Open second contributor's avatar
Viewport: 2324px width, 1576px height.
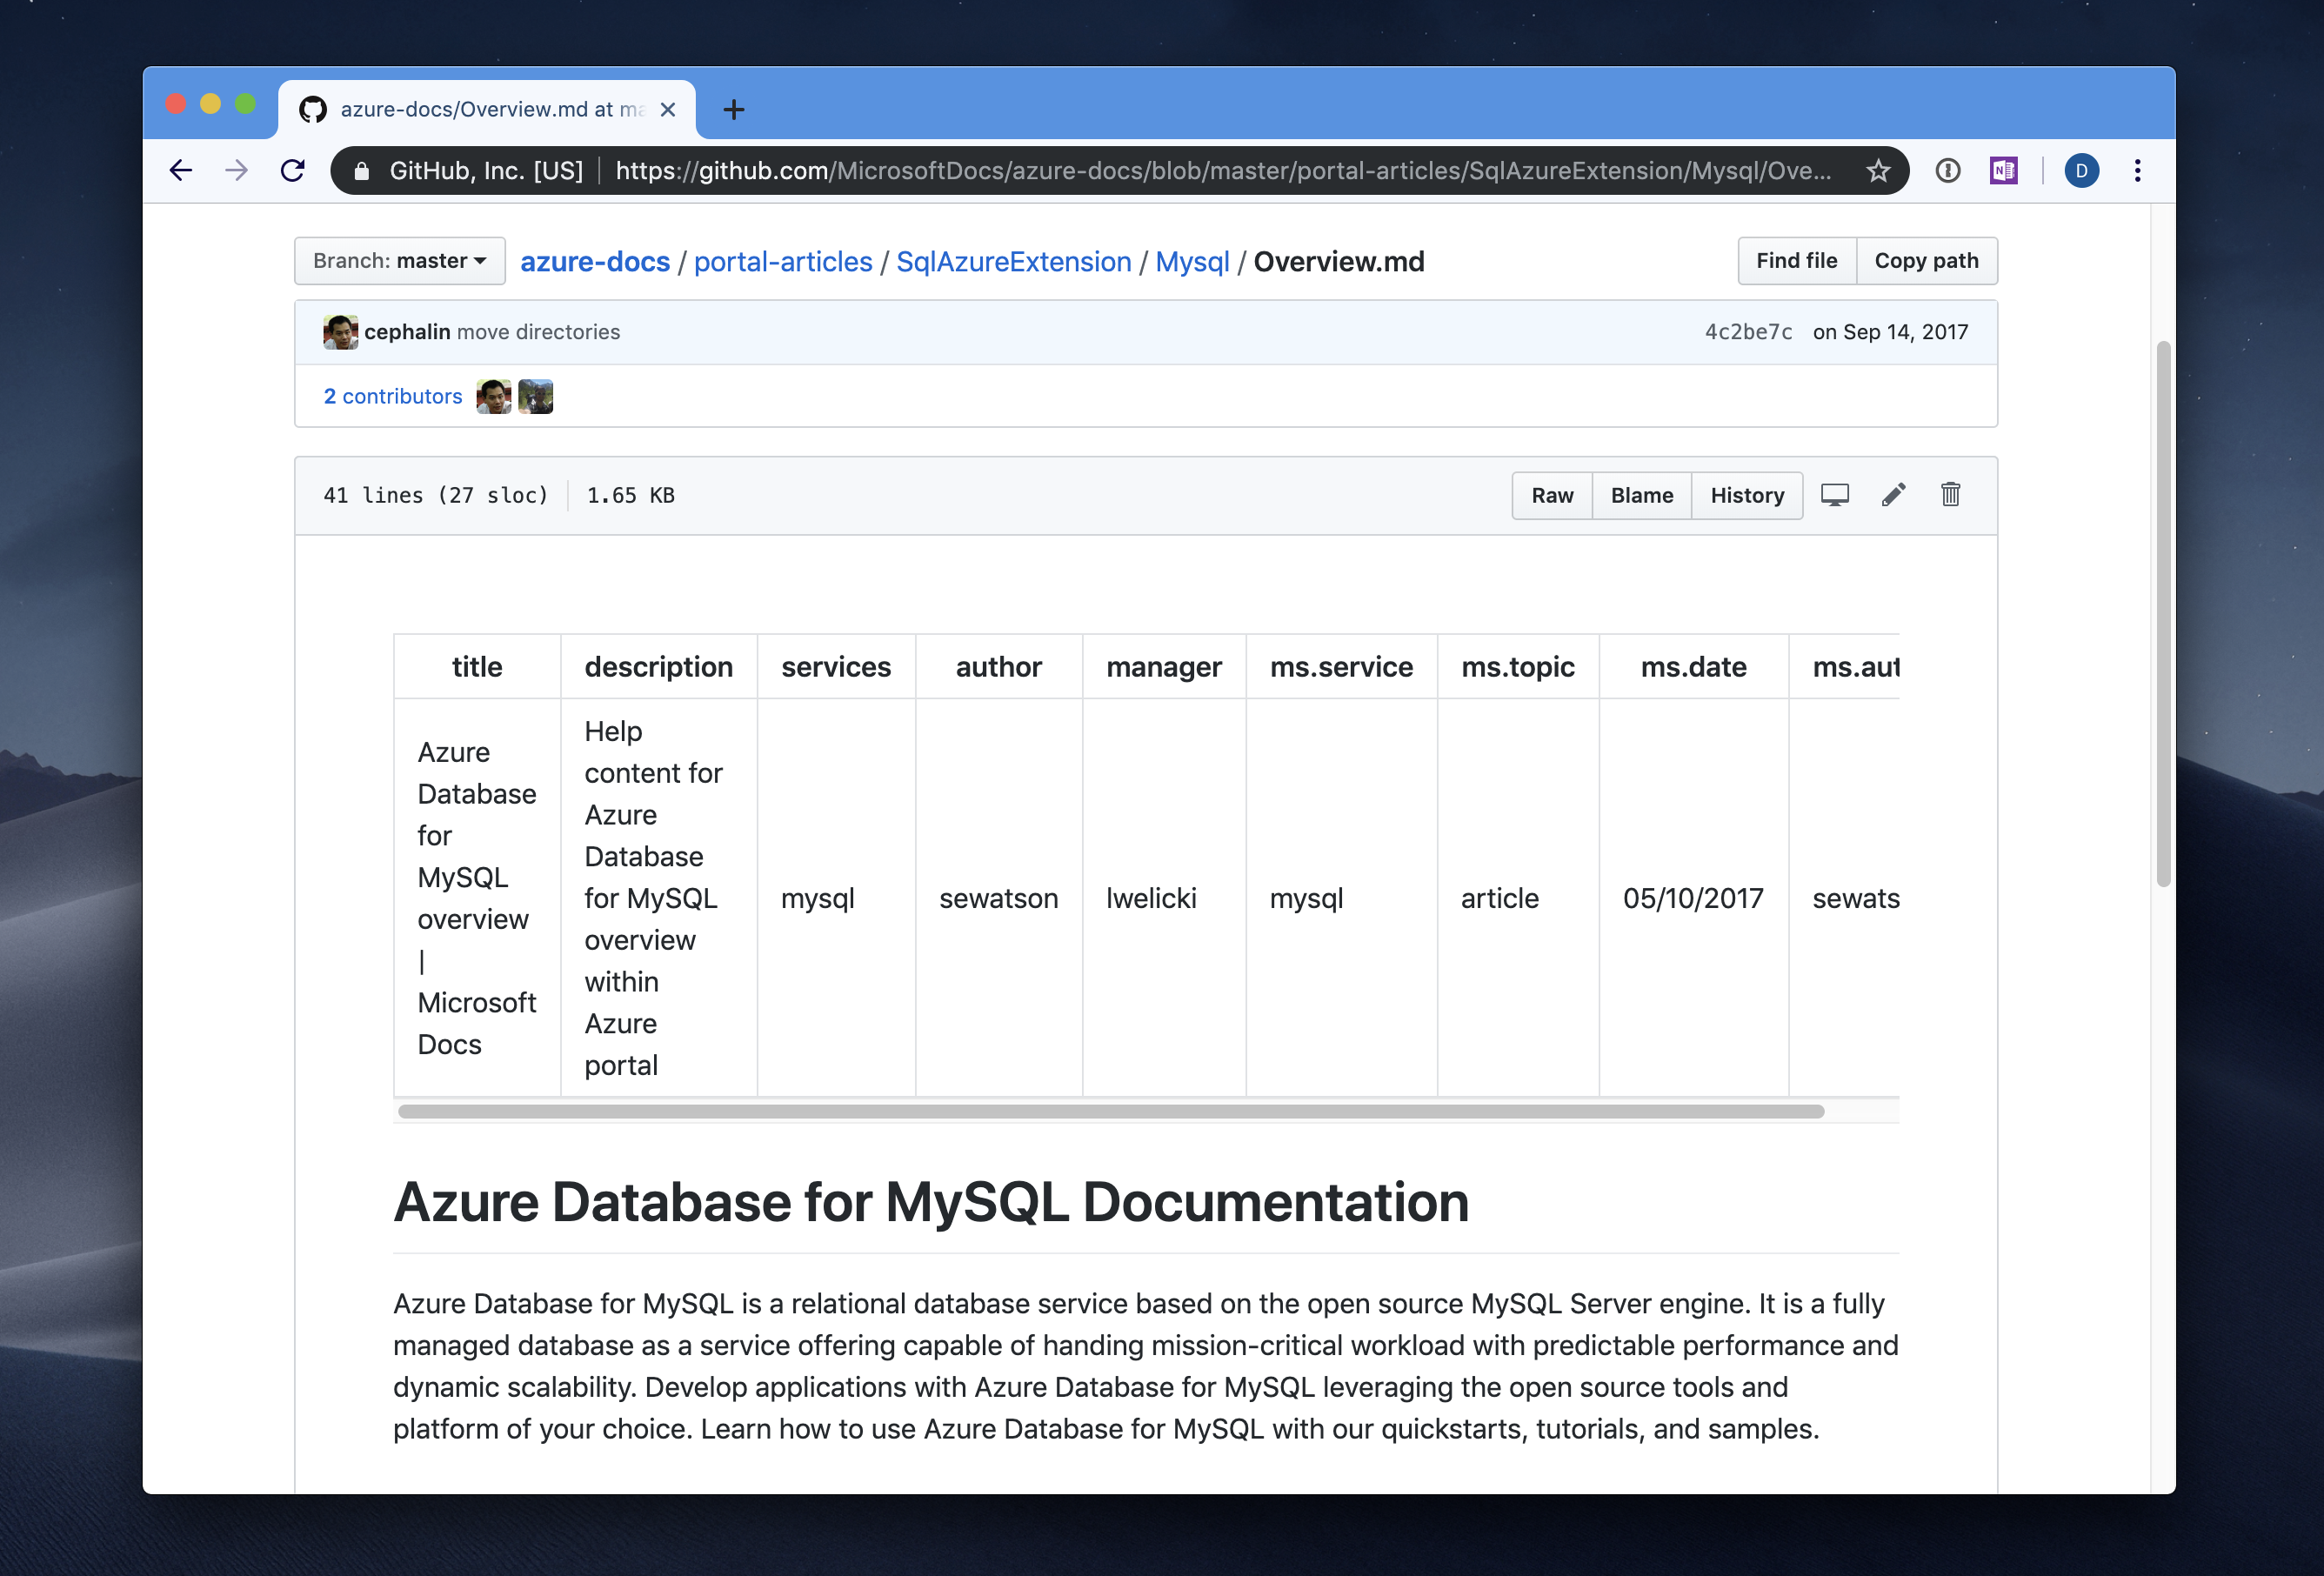(535, 396)
